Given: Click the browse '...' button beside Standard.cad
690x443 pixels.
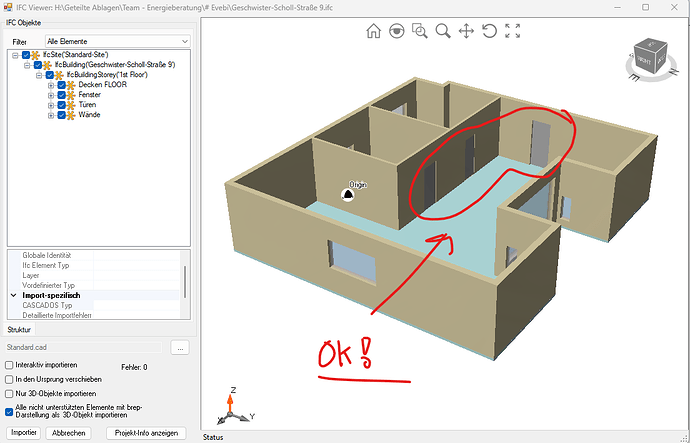Looking at the screenshot, I should [180, 348].
